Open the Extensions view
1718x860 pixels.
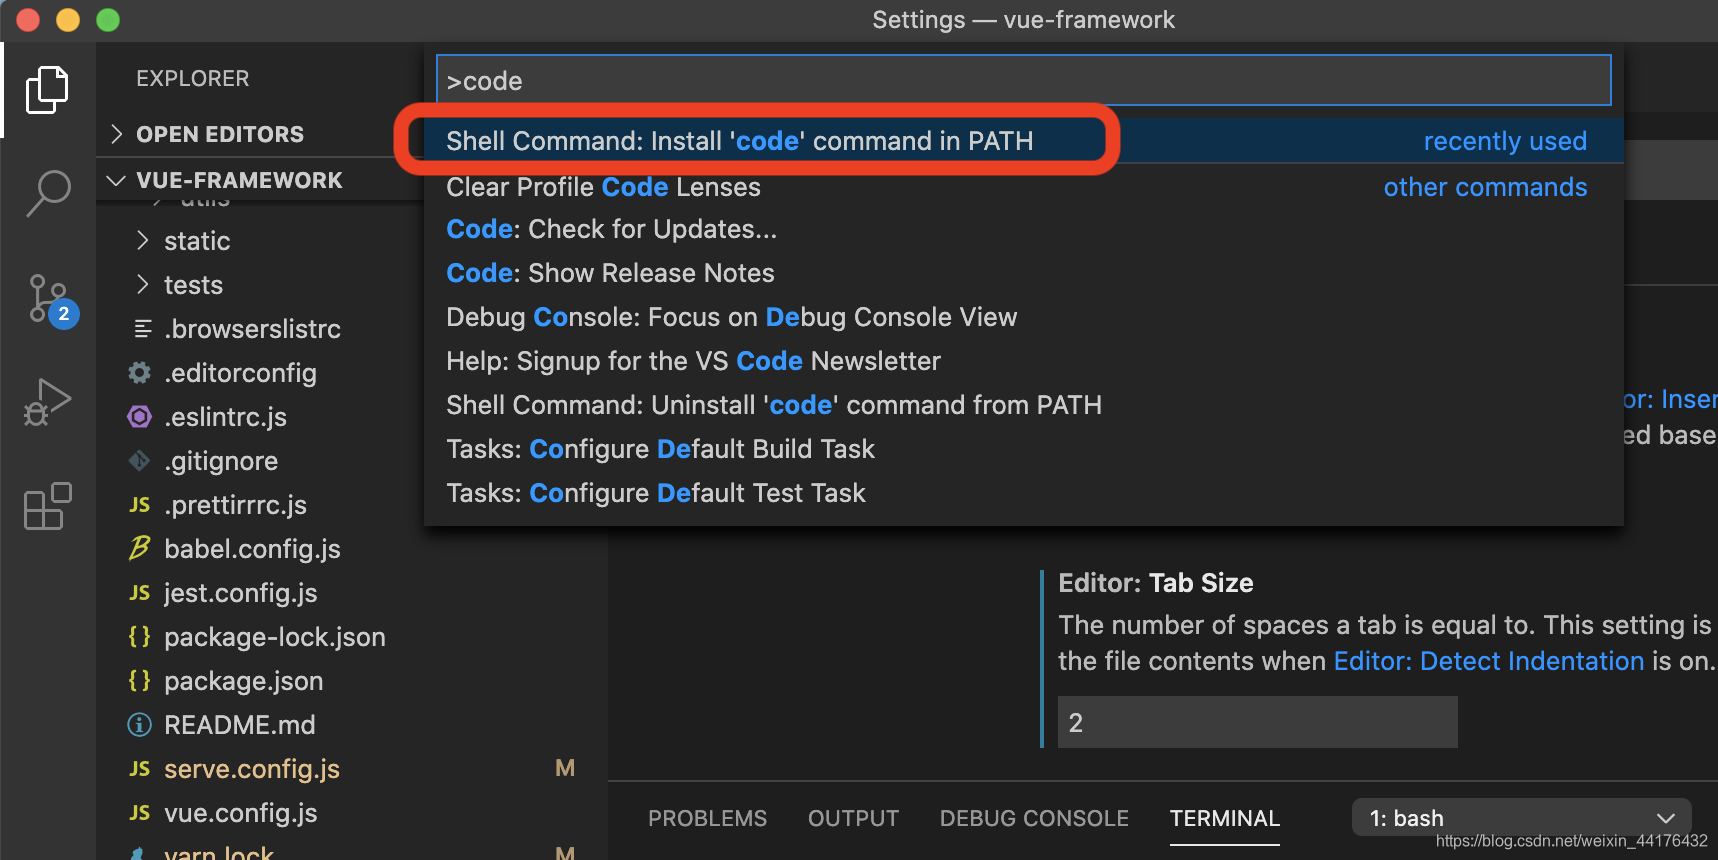pos(46,506)
